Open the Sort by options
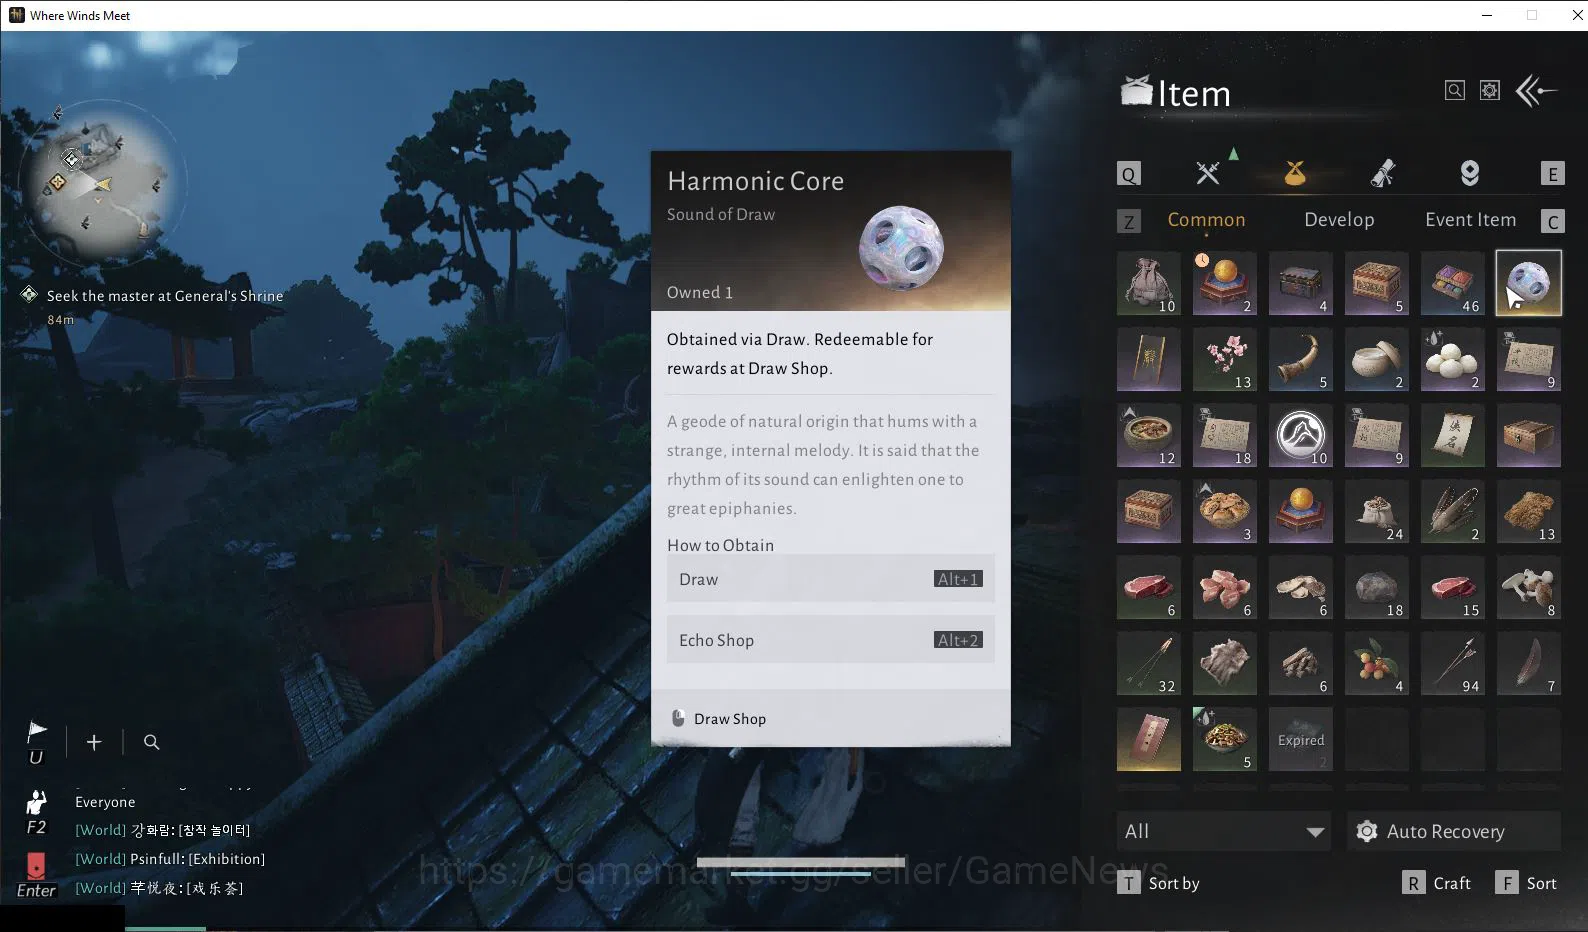Screen dimensions: 1588x932 click(1159, 883)
